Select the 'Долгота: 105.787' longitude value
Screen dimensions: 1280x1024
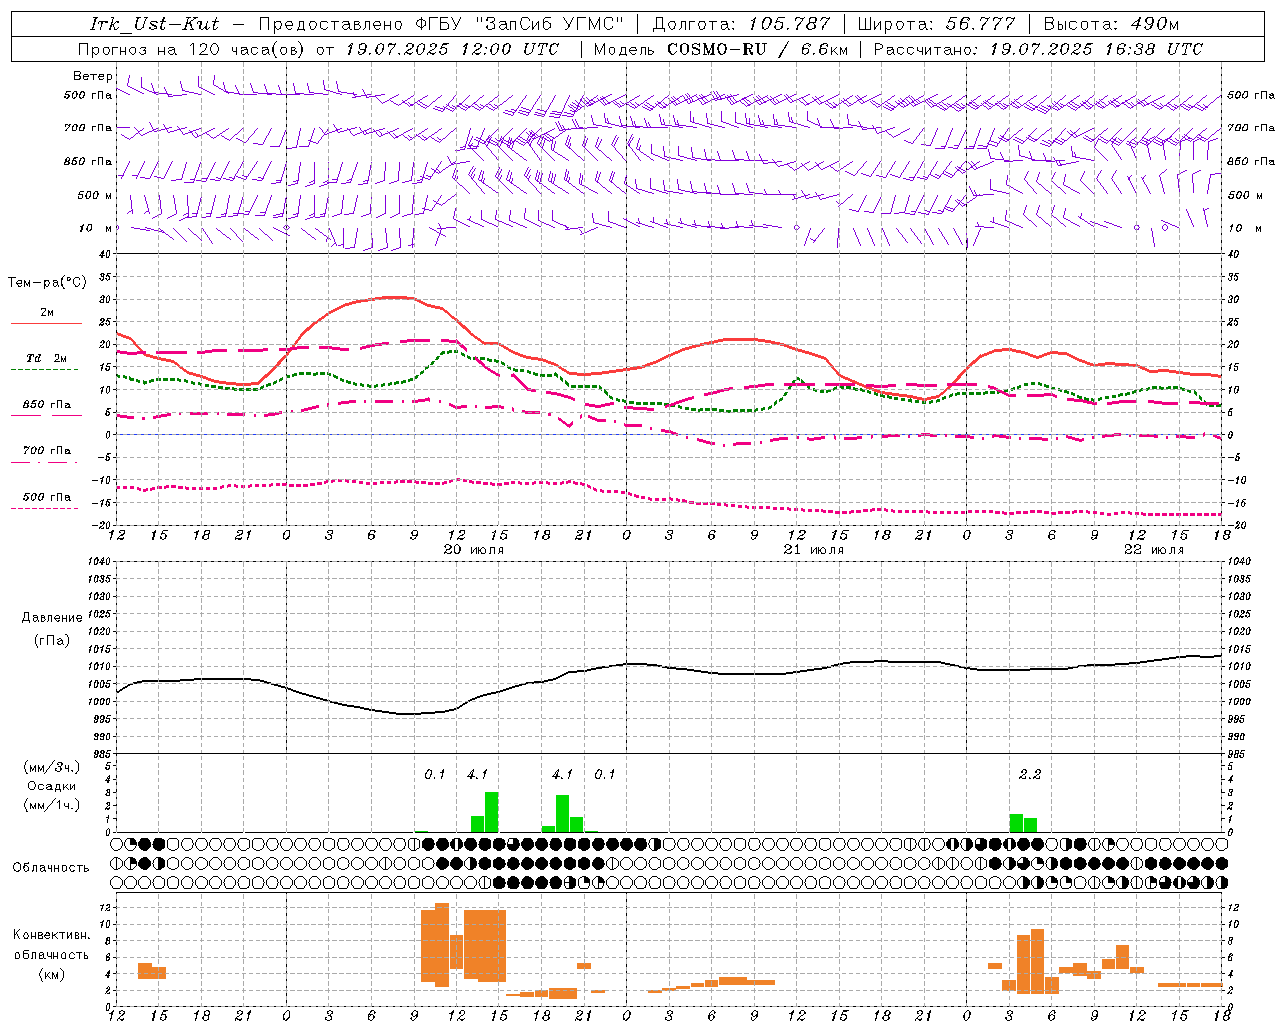[x=742, y=24]
